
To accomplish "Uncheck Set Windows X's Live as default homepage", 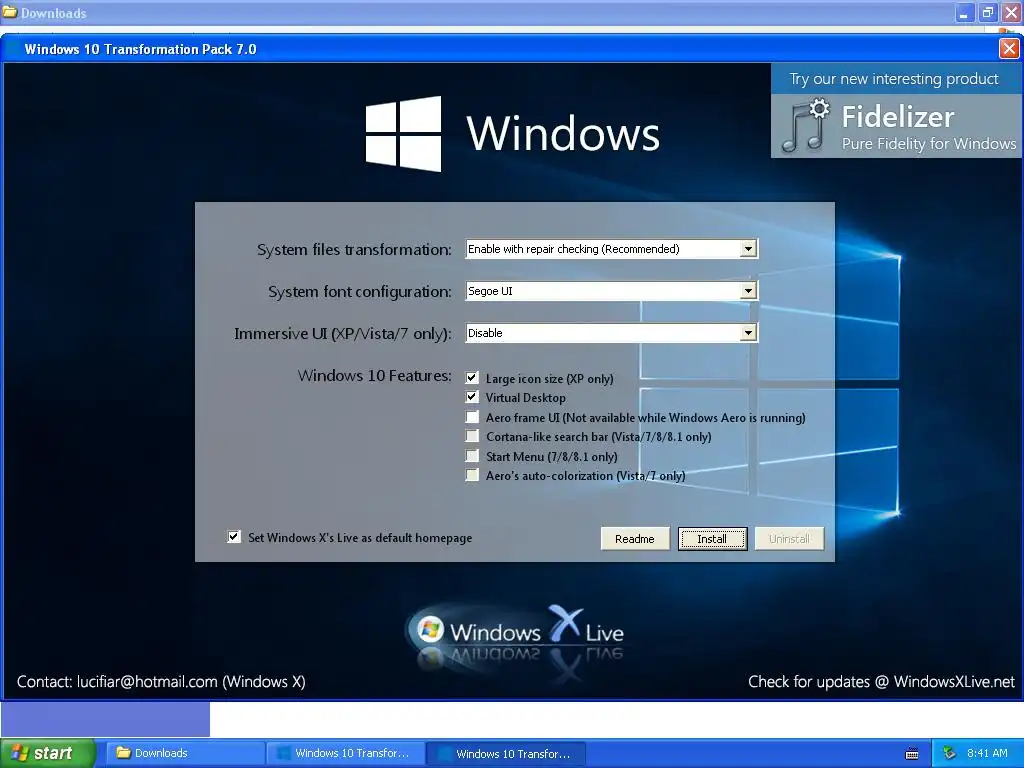I will pyautogui.click(x=234, y=537).
